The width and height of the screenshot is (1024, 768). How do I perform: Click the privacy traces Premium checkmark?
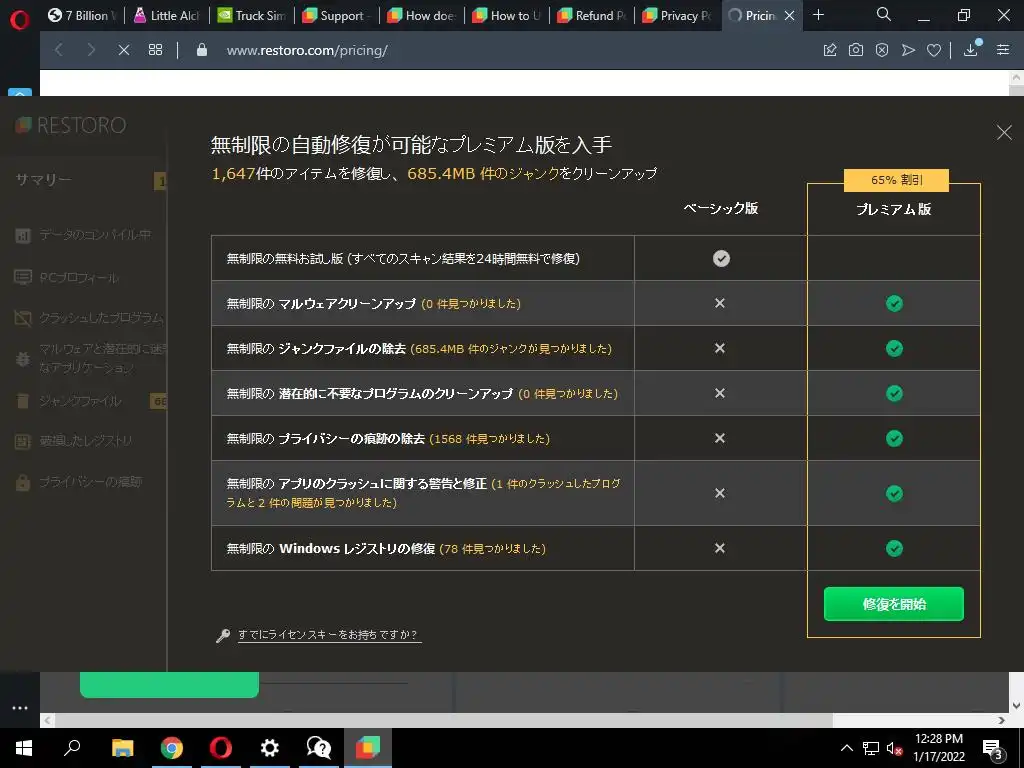click(894, 438)
